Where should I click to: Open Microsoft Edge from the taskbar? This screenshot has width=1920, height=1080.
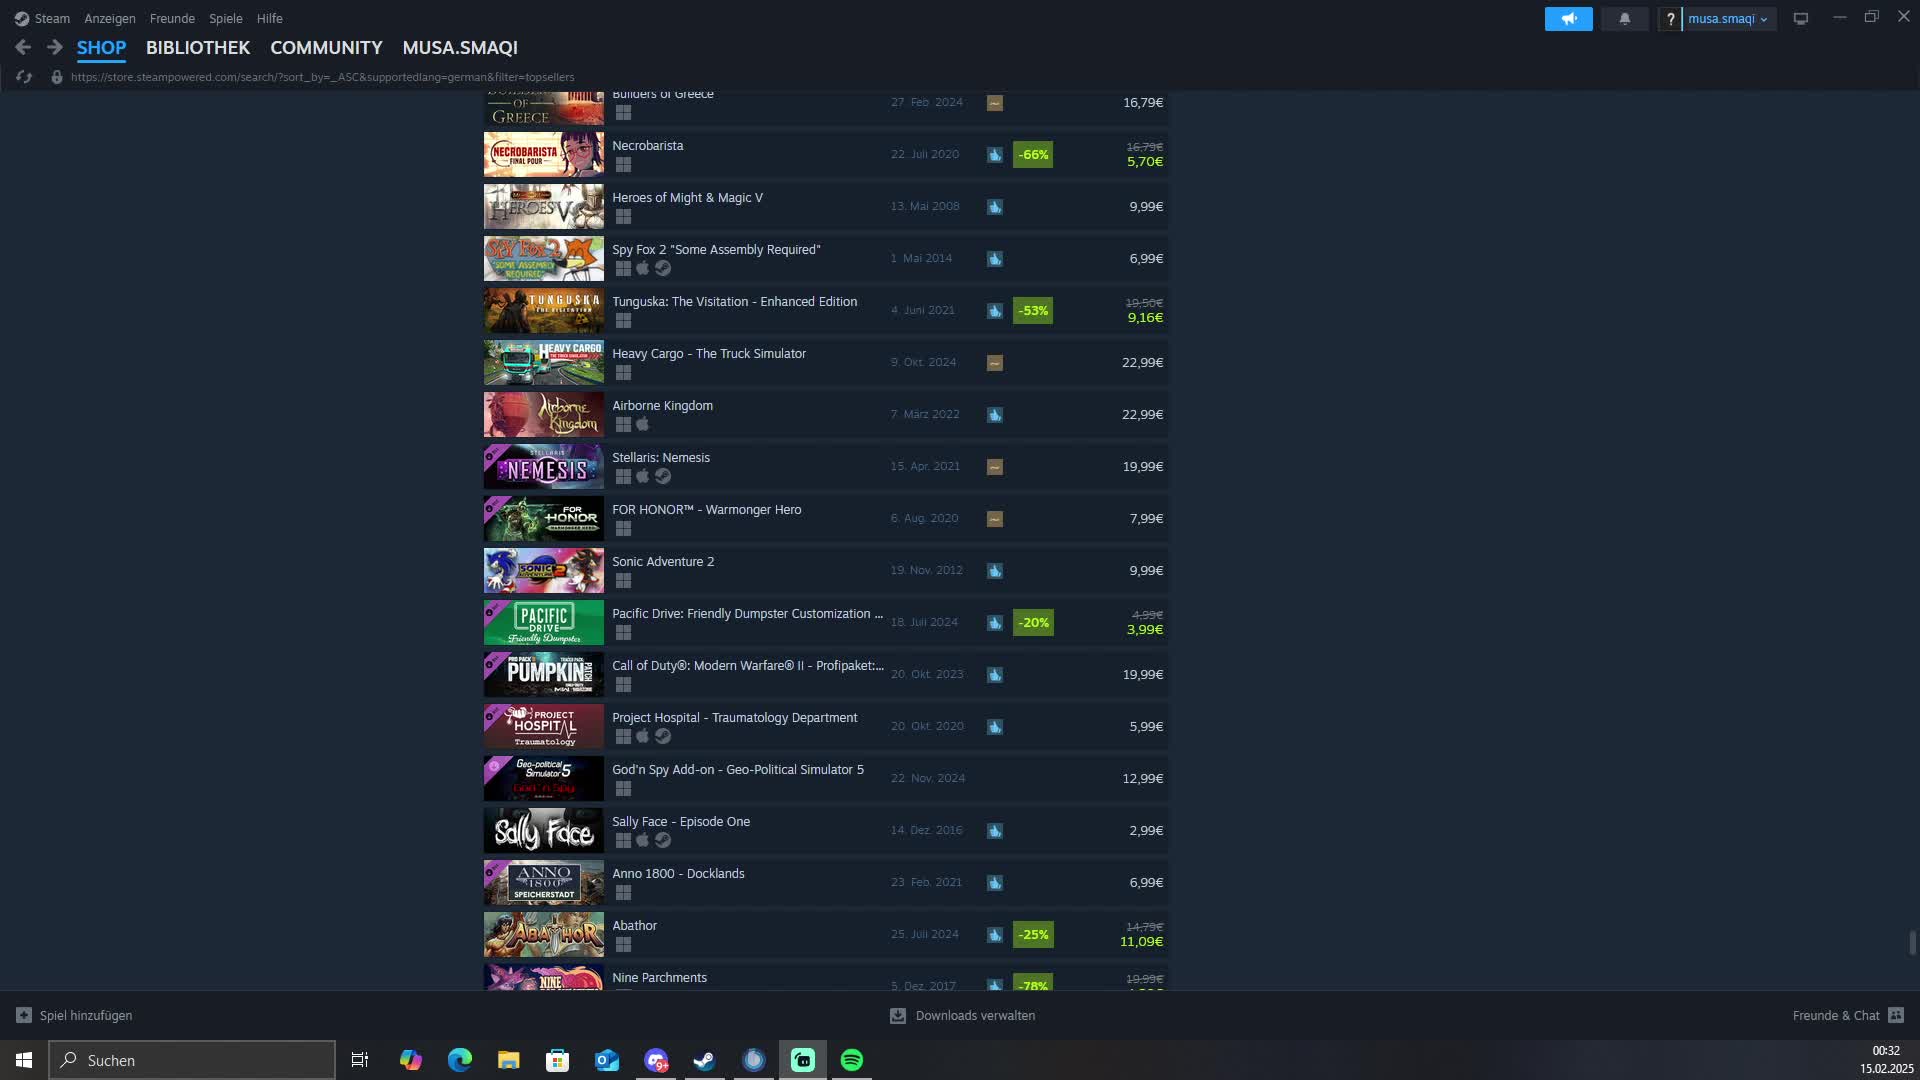(x=460, y=1060)
